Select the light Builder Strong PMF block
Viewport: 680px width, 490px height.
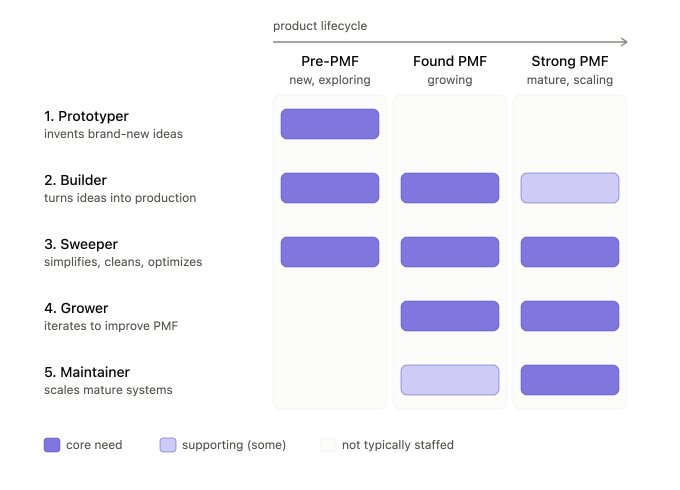[x=570, y=188]
